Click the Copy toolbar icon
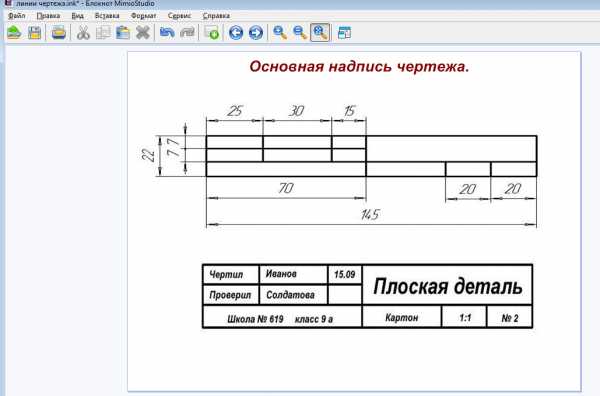 pyautogui.click(x=103, y=33)
